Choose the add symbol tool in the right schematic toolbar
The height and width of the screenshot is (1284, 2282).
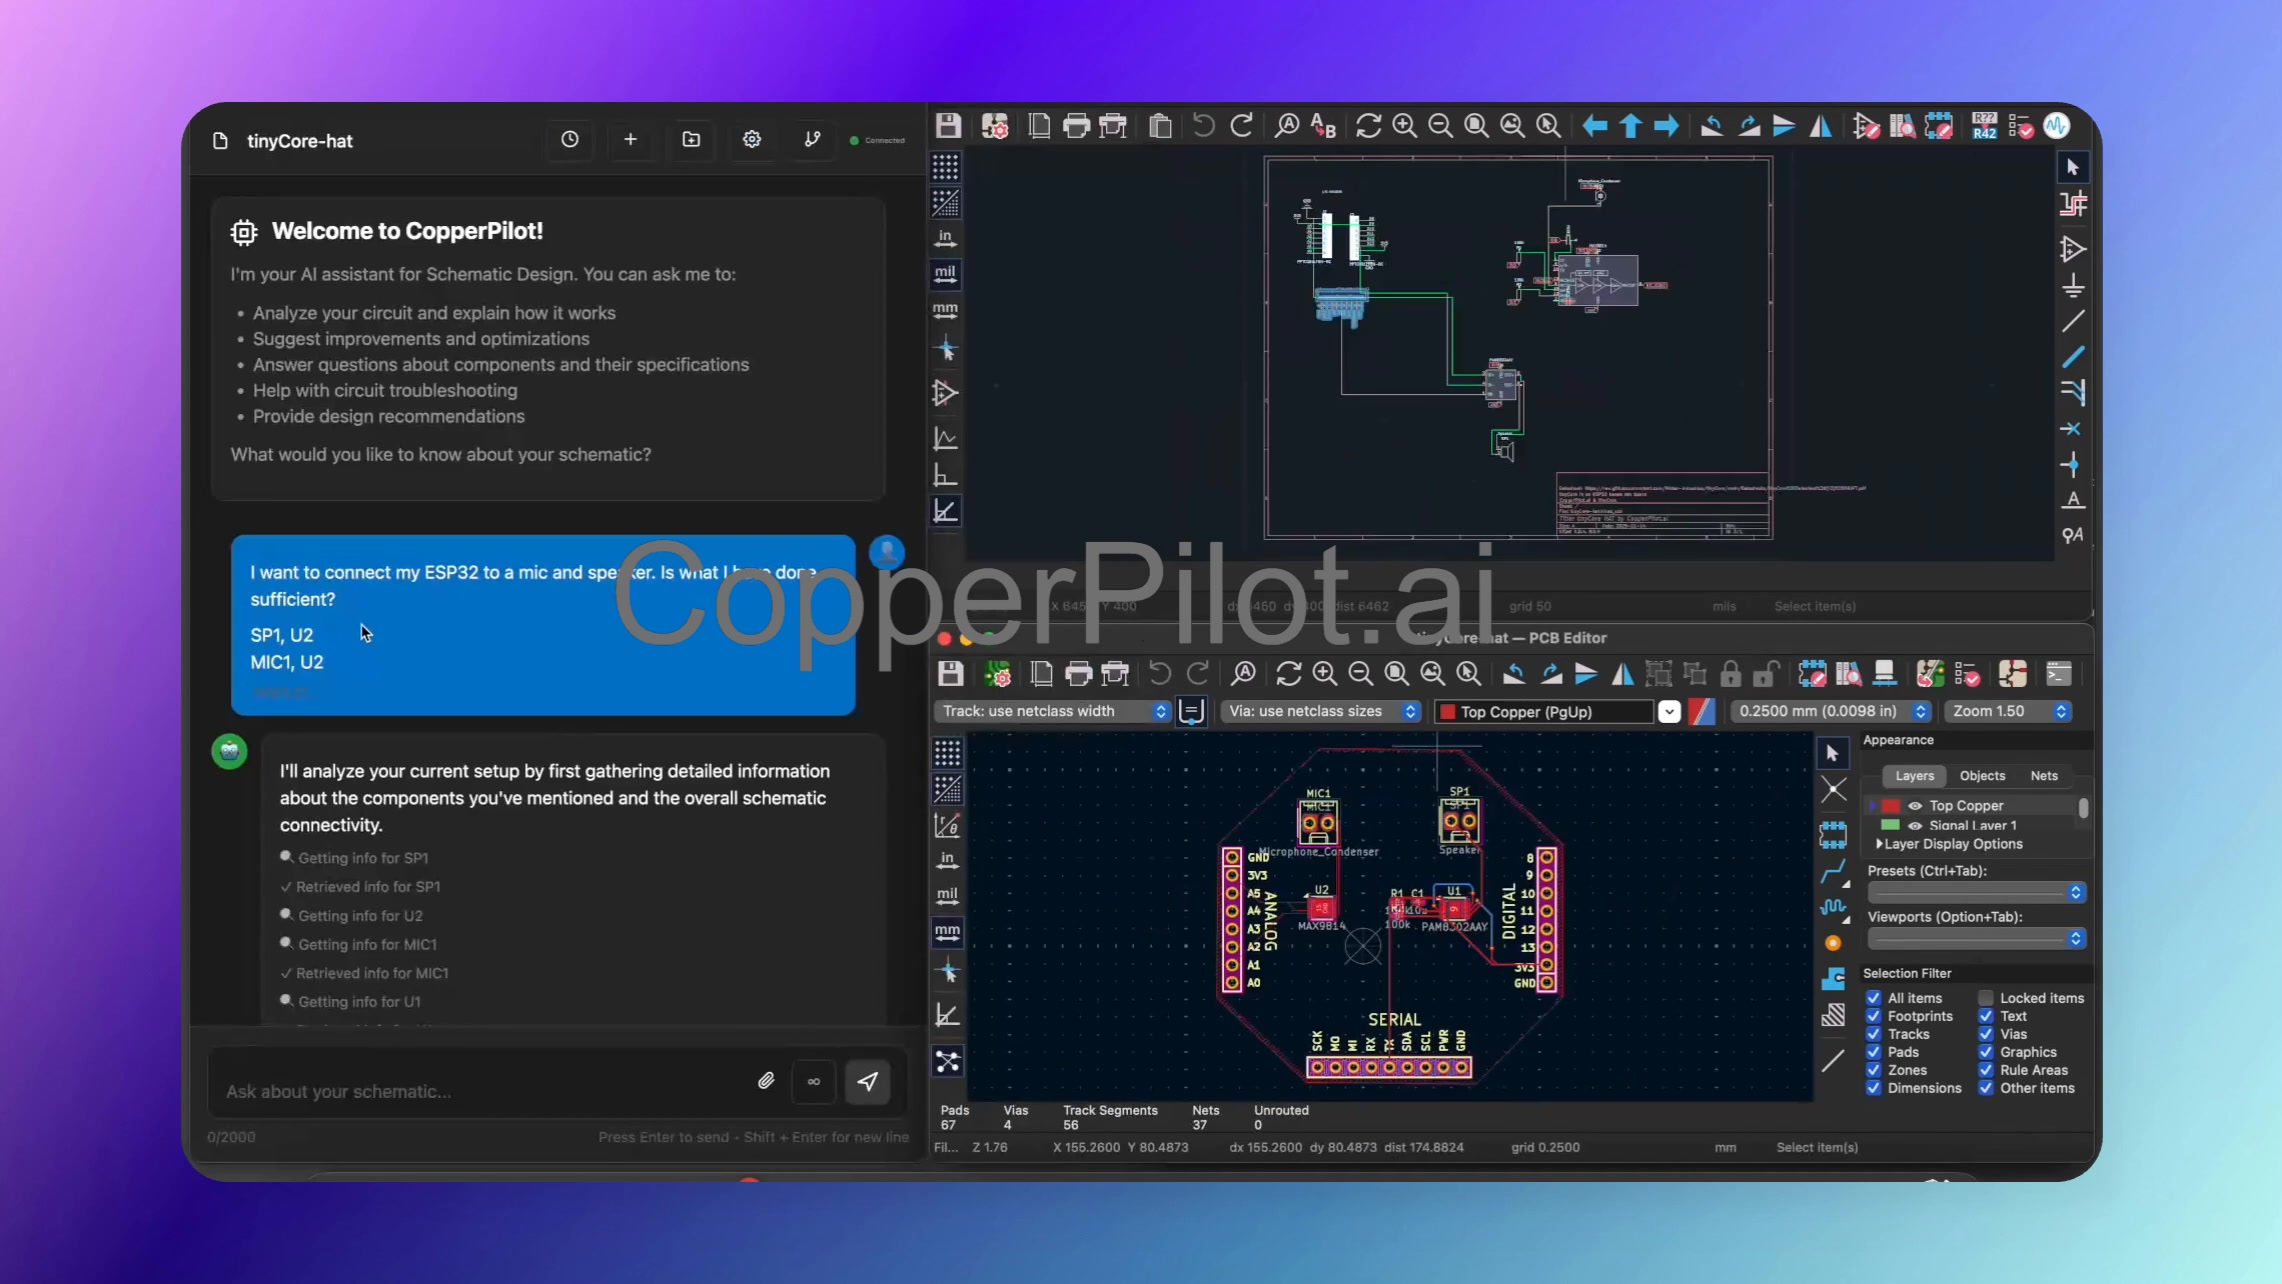(x=2073, y=249)
